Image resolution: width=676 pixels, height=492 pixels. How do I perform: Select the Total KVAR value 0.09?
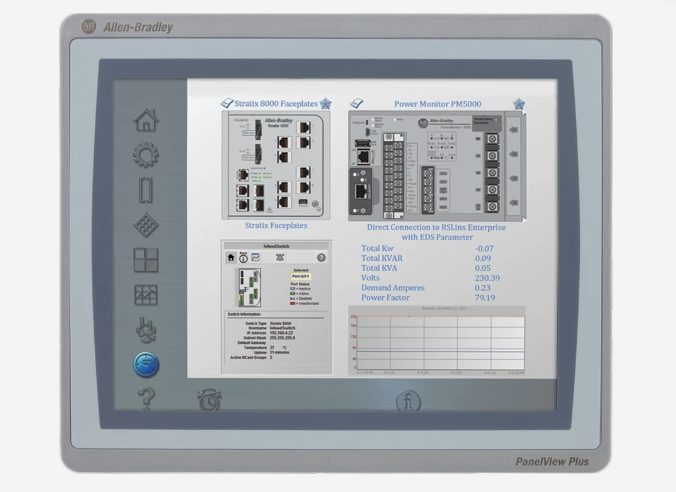point(483,258)
